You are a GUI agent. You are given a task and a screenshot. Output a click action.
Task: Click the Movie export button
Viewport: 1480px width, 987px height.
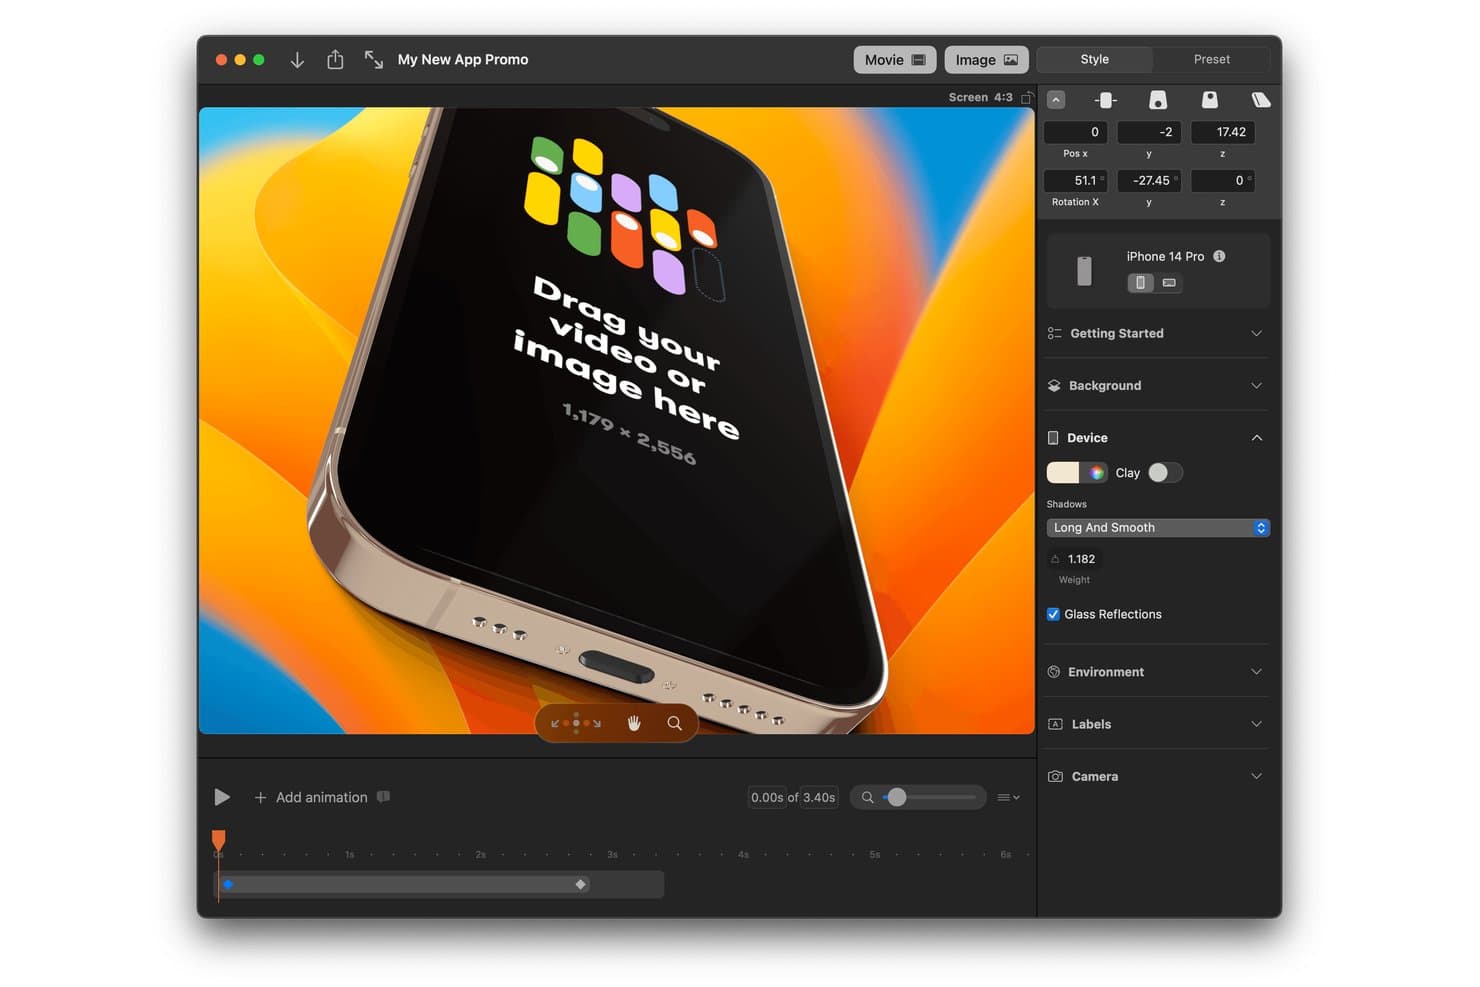click(895, 60)
